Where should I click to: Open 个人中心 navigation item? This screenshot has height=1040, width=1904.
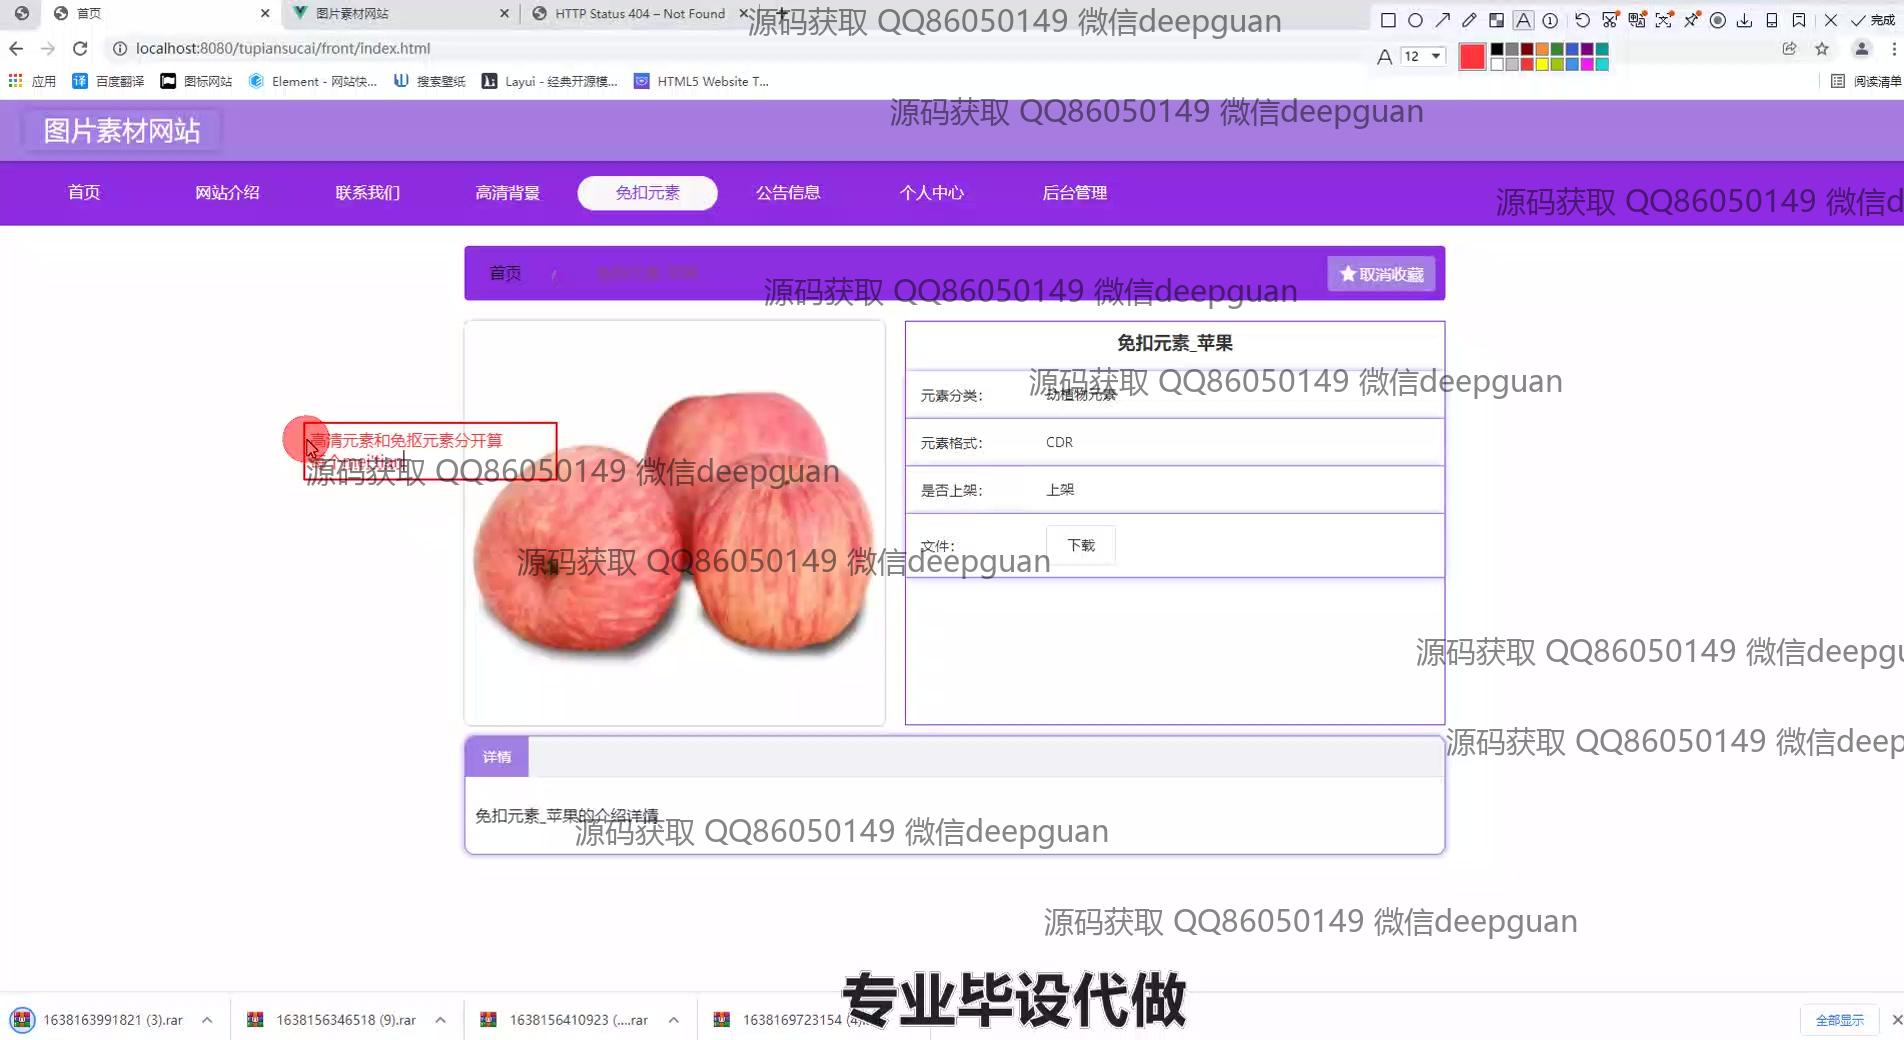[x=931, y=193]
